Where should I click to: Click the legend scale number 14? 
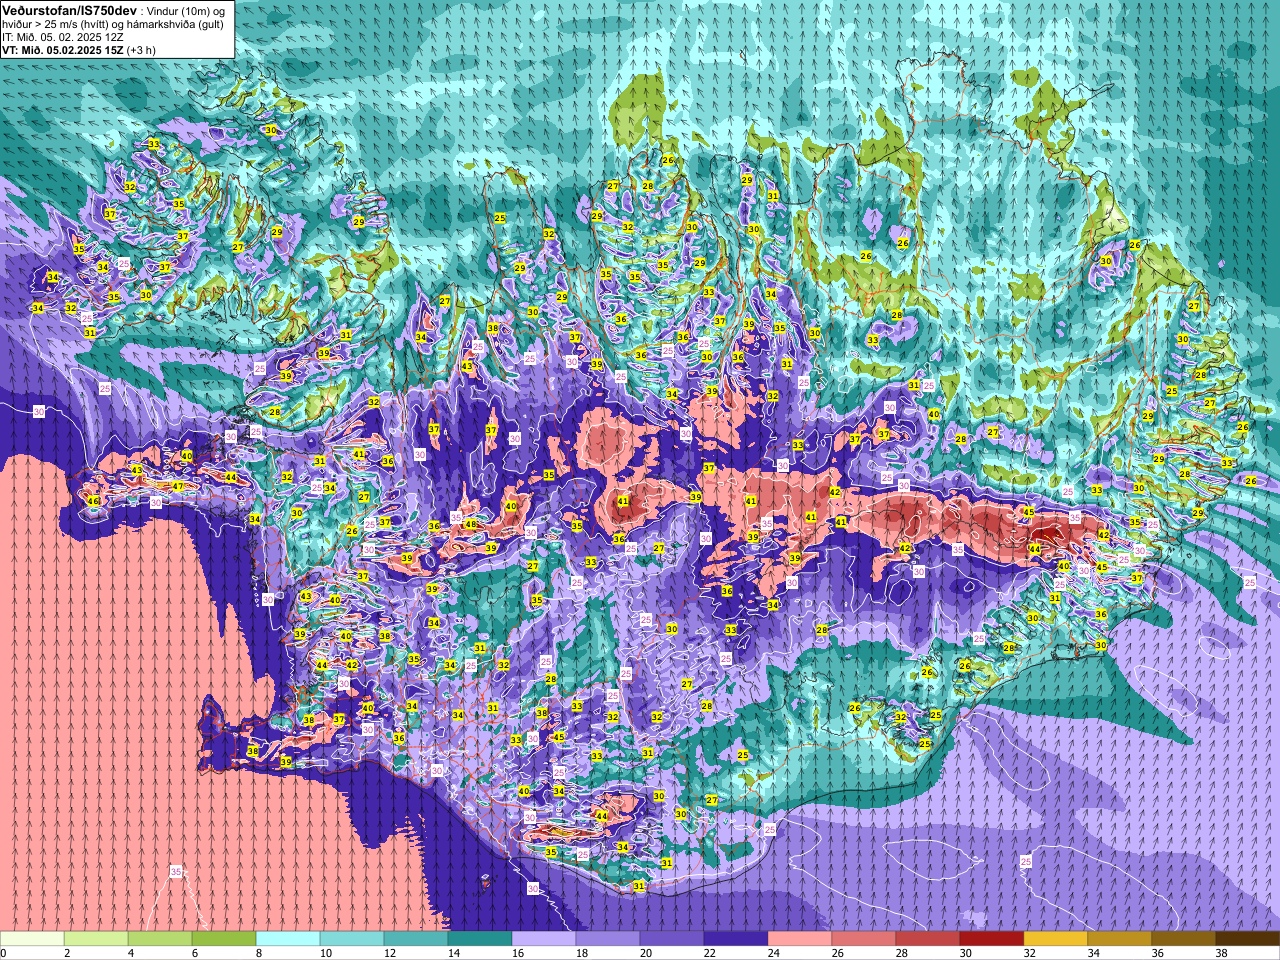(453, 953)
